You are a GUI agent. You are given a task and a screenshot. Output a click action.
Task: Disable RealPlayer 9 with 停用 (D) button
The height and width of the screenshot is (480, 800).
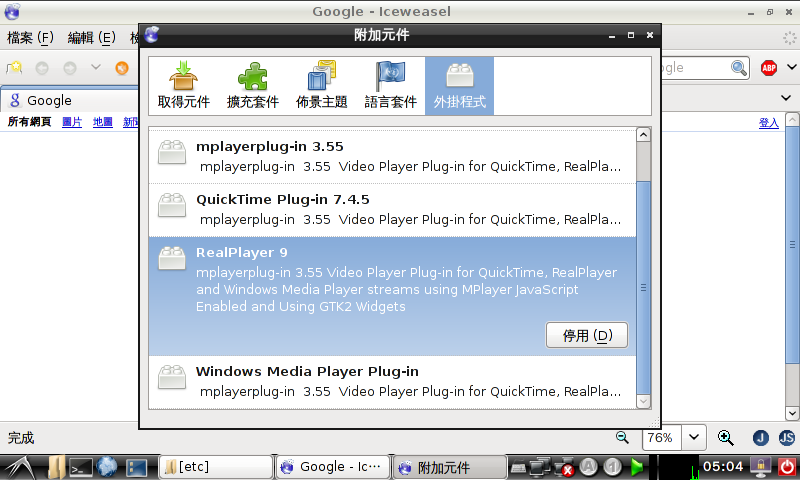point(587,335)
